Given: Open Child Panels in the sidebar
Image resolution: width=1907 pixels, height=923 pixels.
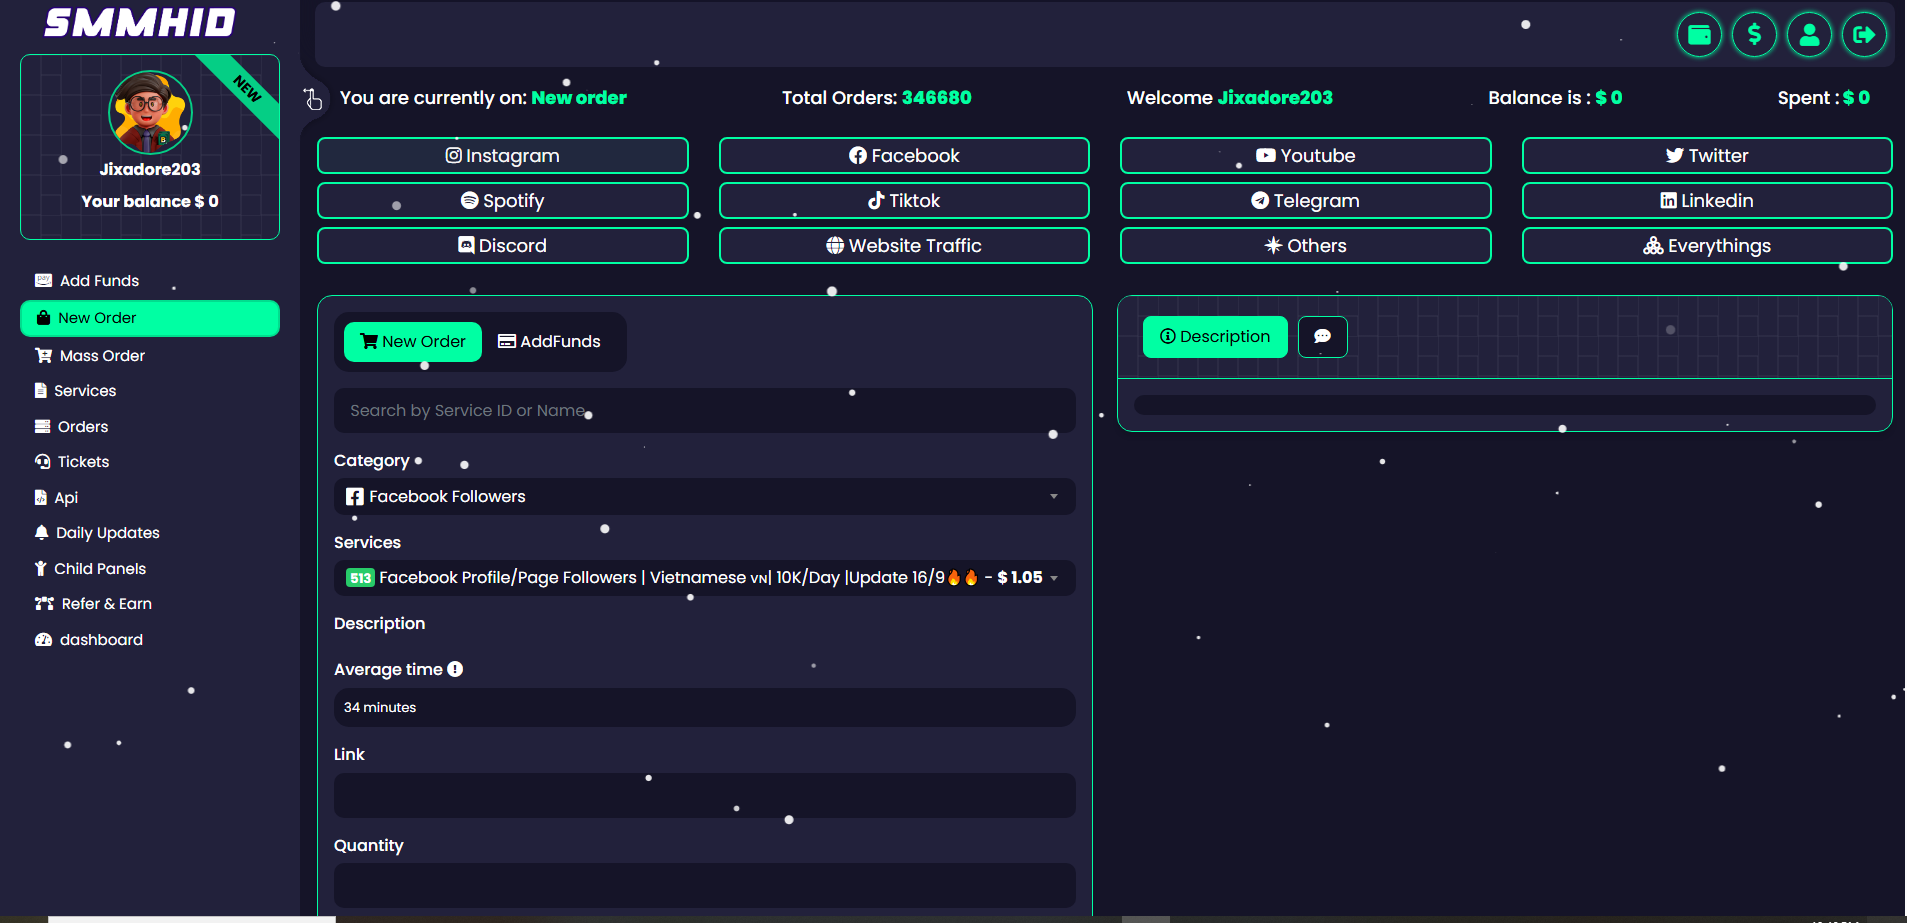Looking at the screenshot, I should (x=150, y=569).
